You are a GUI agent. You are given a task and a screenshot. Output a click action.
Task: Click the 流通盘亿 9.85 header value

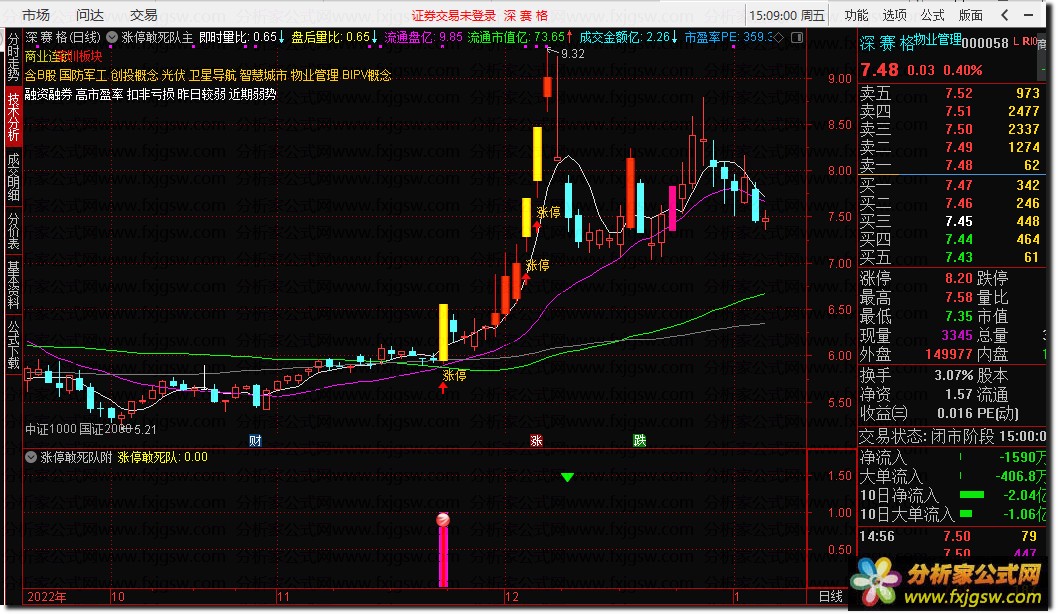(423, 37)
